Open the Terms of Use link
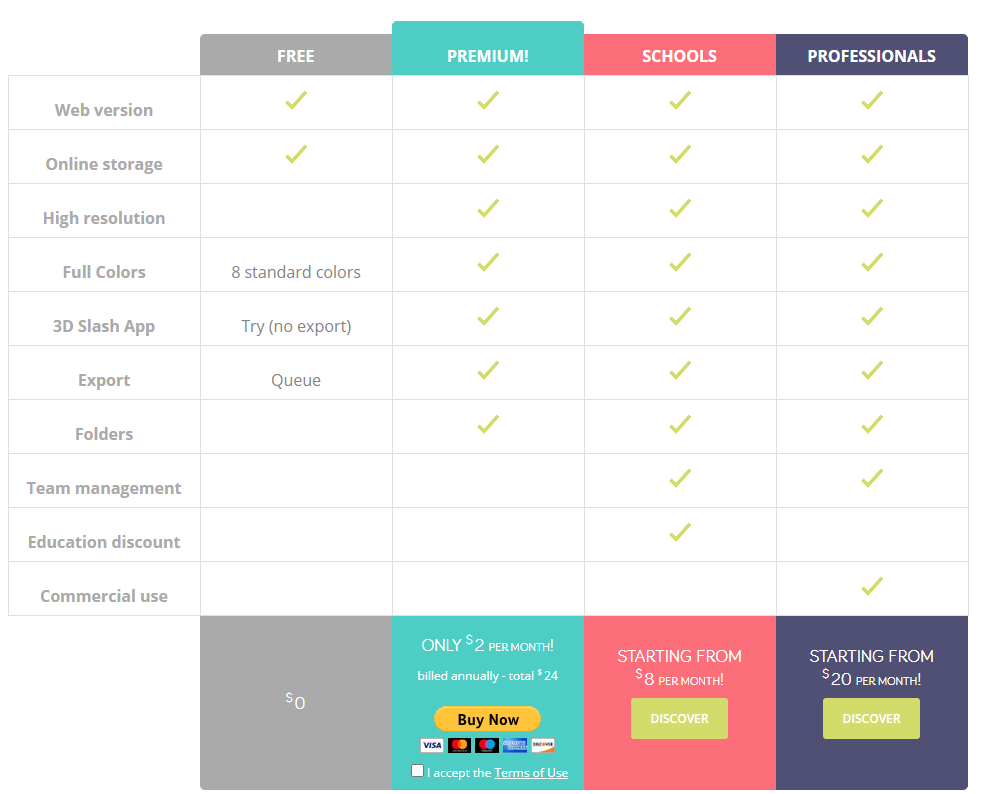The height and width of the screenshot is (794, 985). (x=531, y=773)
